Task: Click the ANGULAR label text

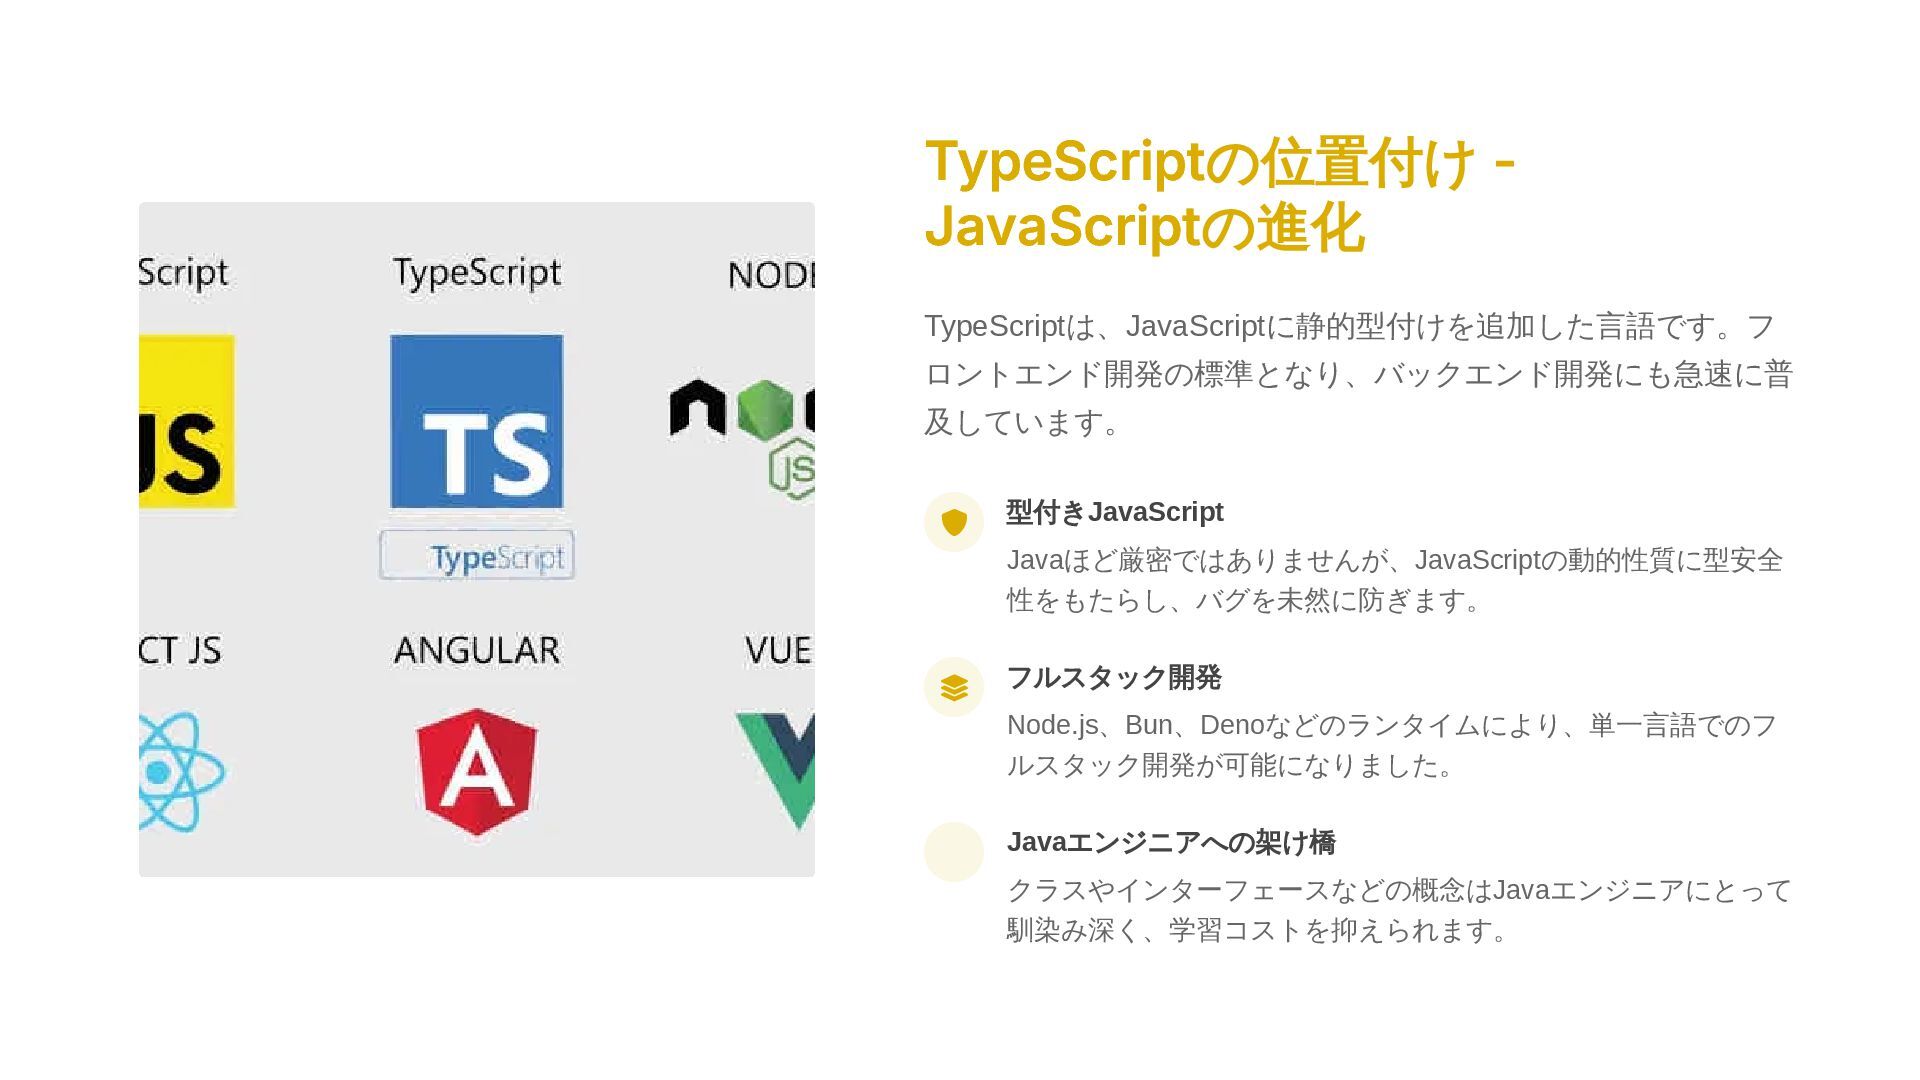Action: pos(476,650)
